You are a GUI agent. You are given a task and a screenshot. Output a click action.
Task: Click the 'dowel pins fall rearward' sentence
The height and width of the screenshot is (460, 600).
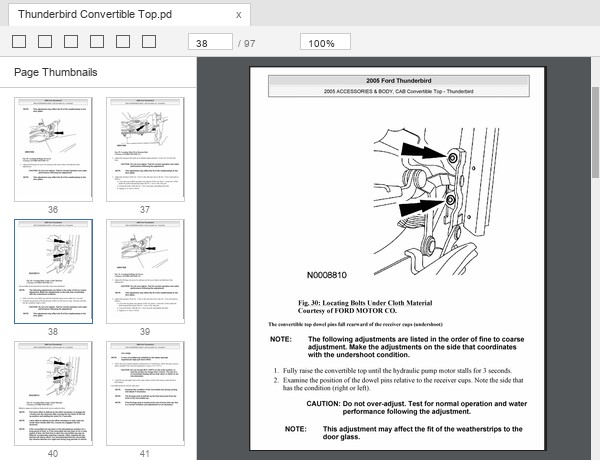(x=355, y=325)
